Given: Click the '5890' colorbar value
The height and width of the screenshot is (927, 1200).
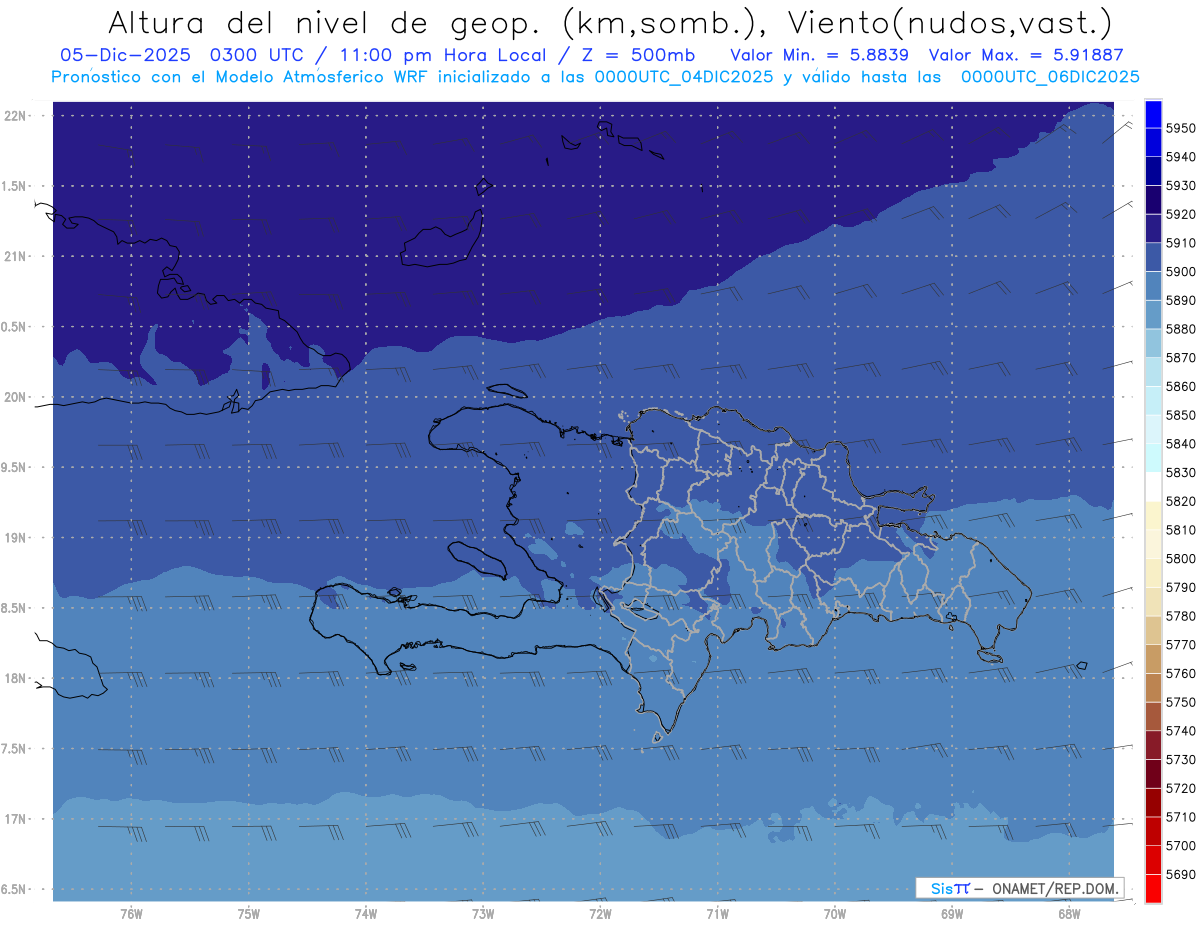Looking at the screenshot, I should point(1181,300).
